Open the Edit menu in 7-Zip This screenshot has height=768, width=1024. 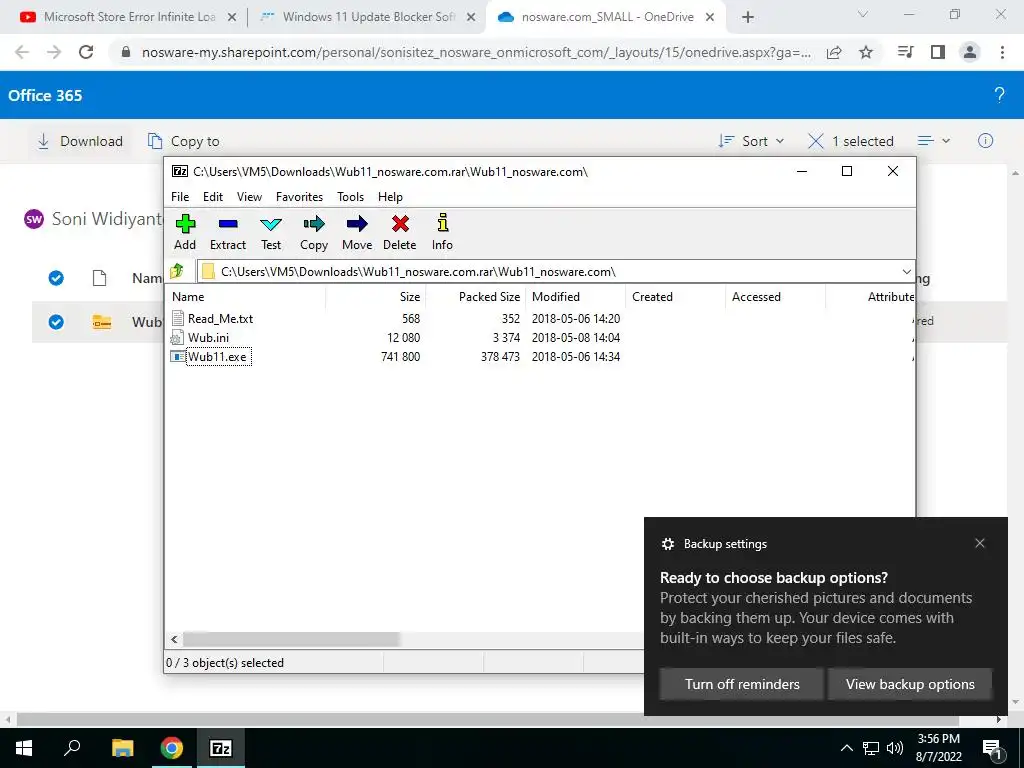click(x=213, y=197)
